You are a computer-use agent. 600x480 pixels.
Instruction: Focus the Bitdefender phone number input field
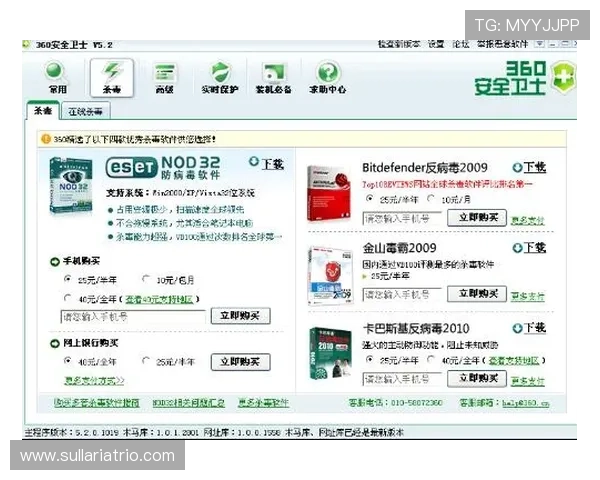click(x=402, y=218)
